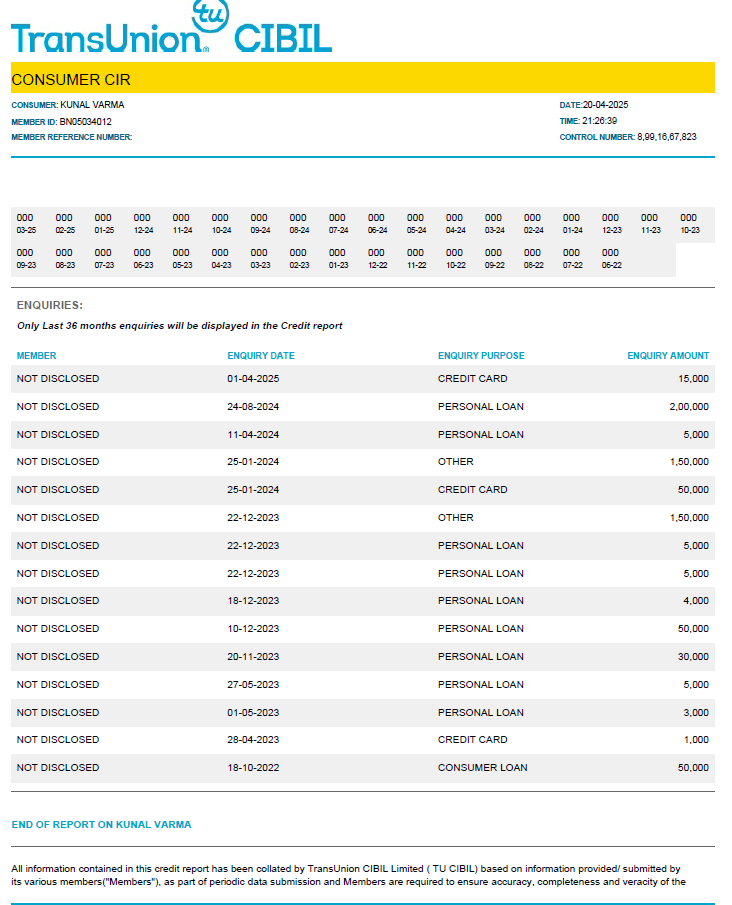Image resolution: width=732 pixels, height=905 pixels.
Task: Click the 06-24 payment history cell
Action: pos(377,224)
